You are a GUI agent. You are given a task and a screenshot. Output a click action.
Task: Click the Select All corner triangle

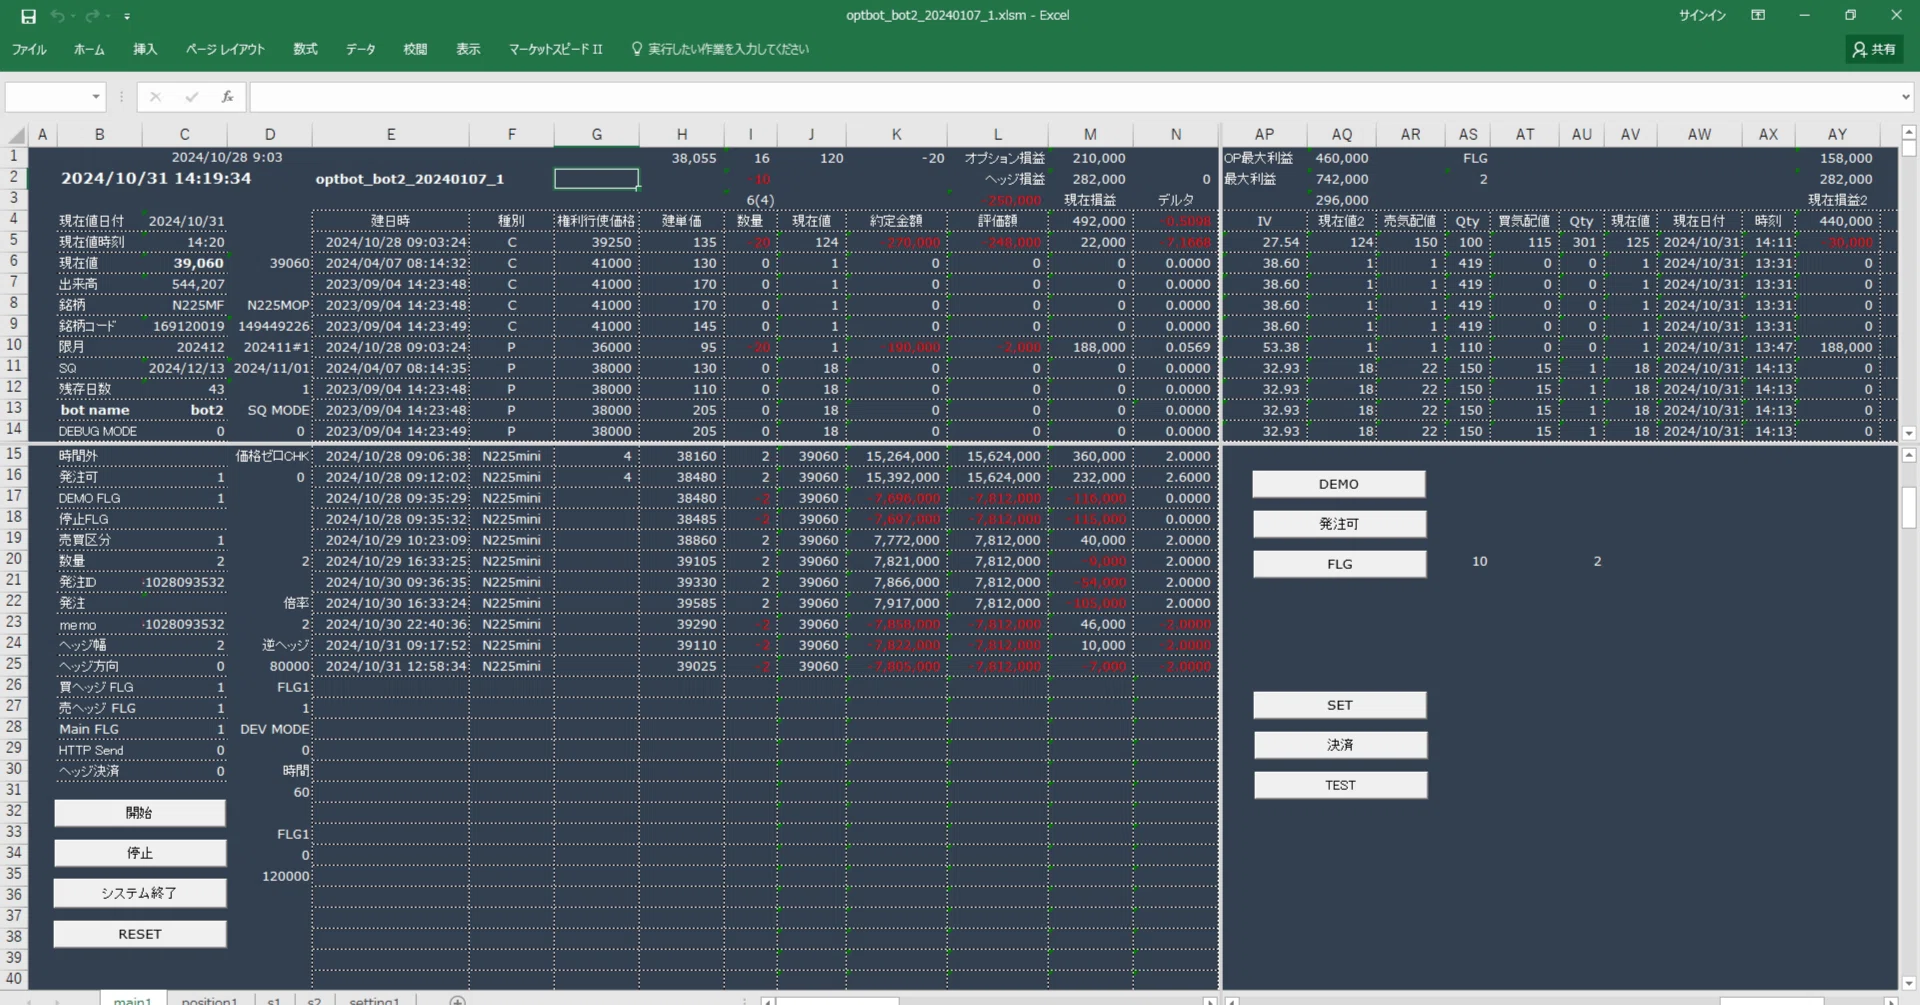point(16,135)
